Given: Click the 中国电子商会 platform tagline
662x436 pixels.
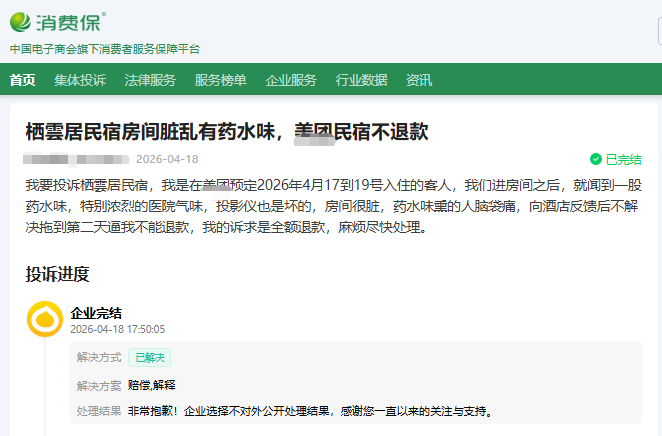Looking at the screenshot, I should coord(105,48).
